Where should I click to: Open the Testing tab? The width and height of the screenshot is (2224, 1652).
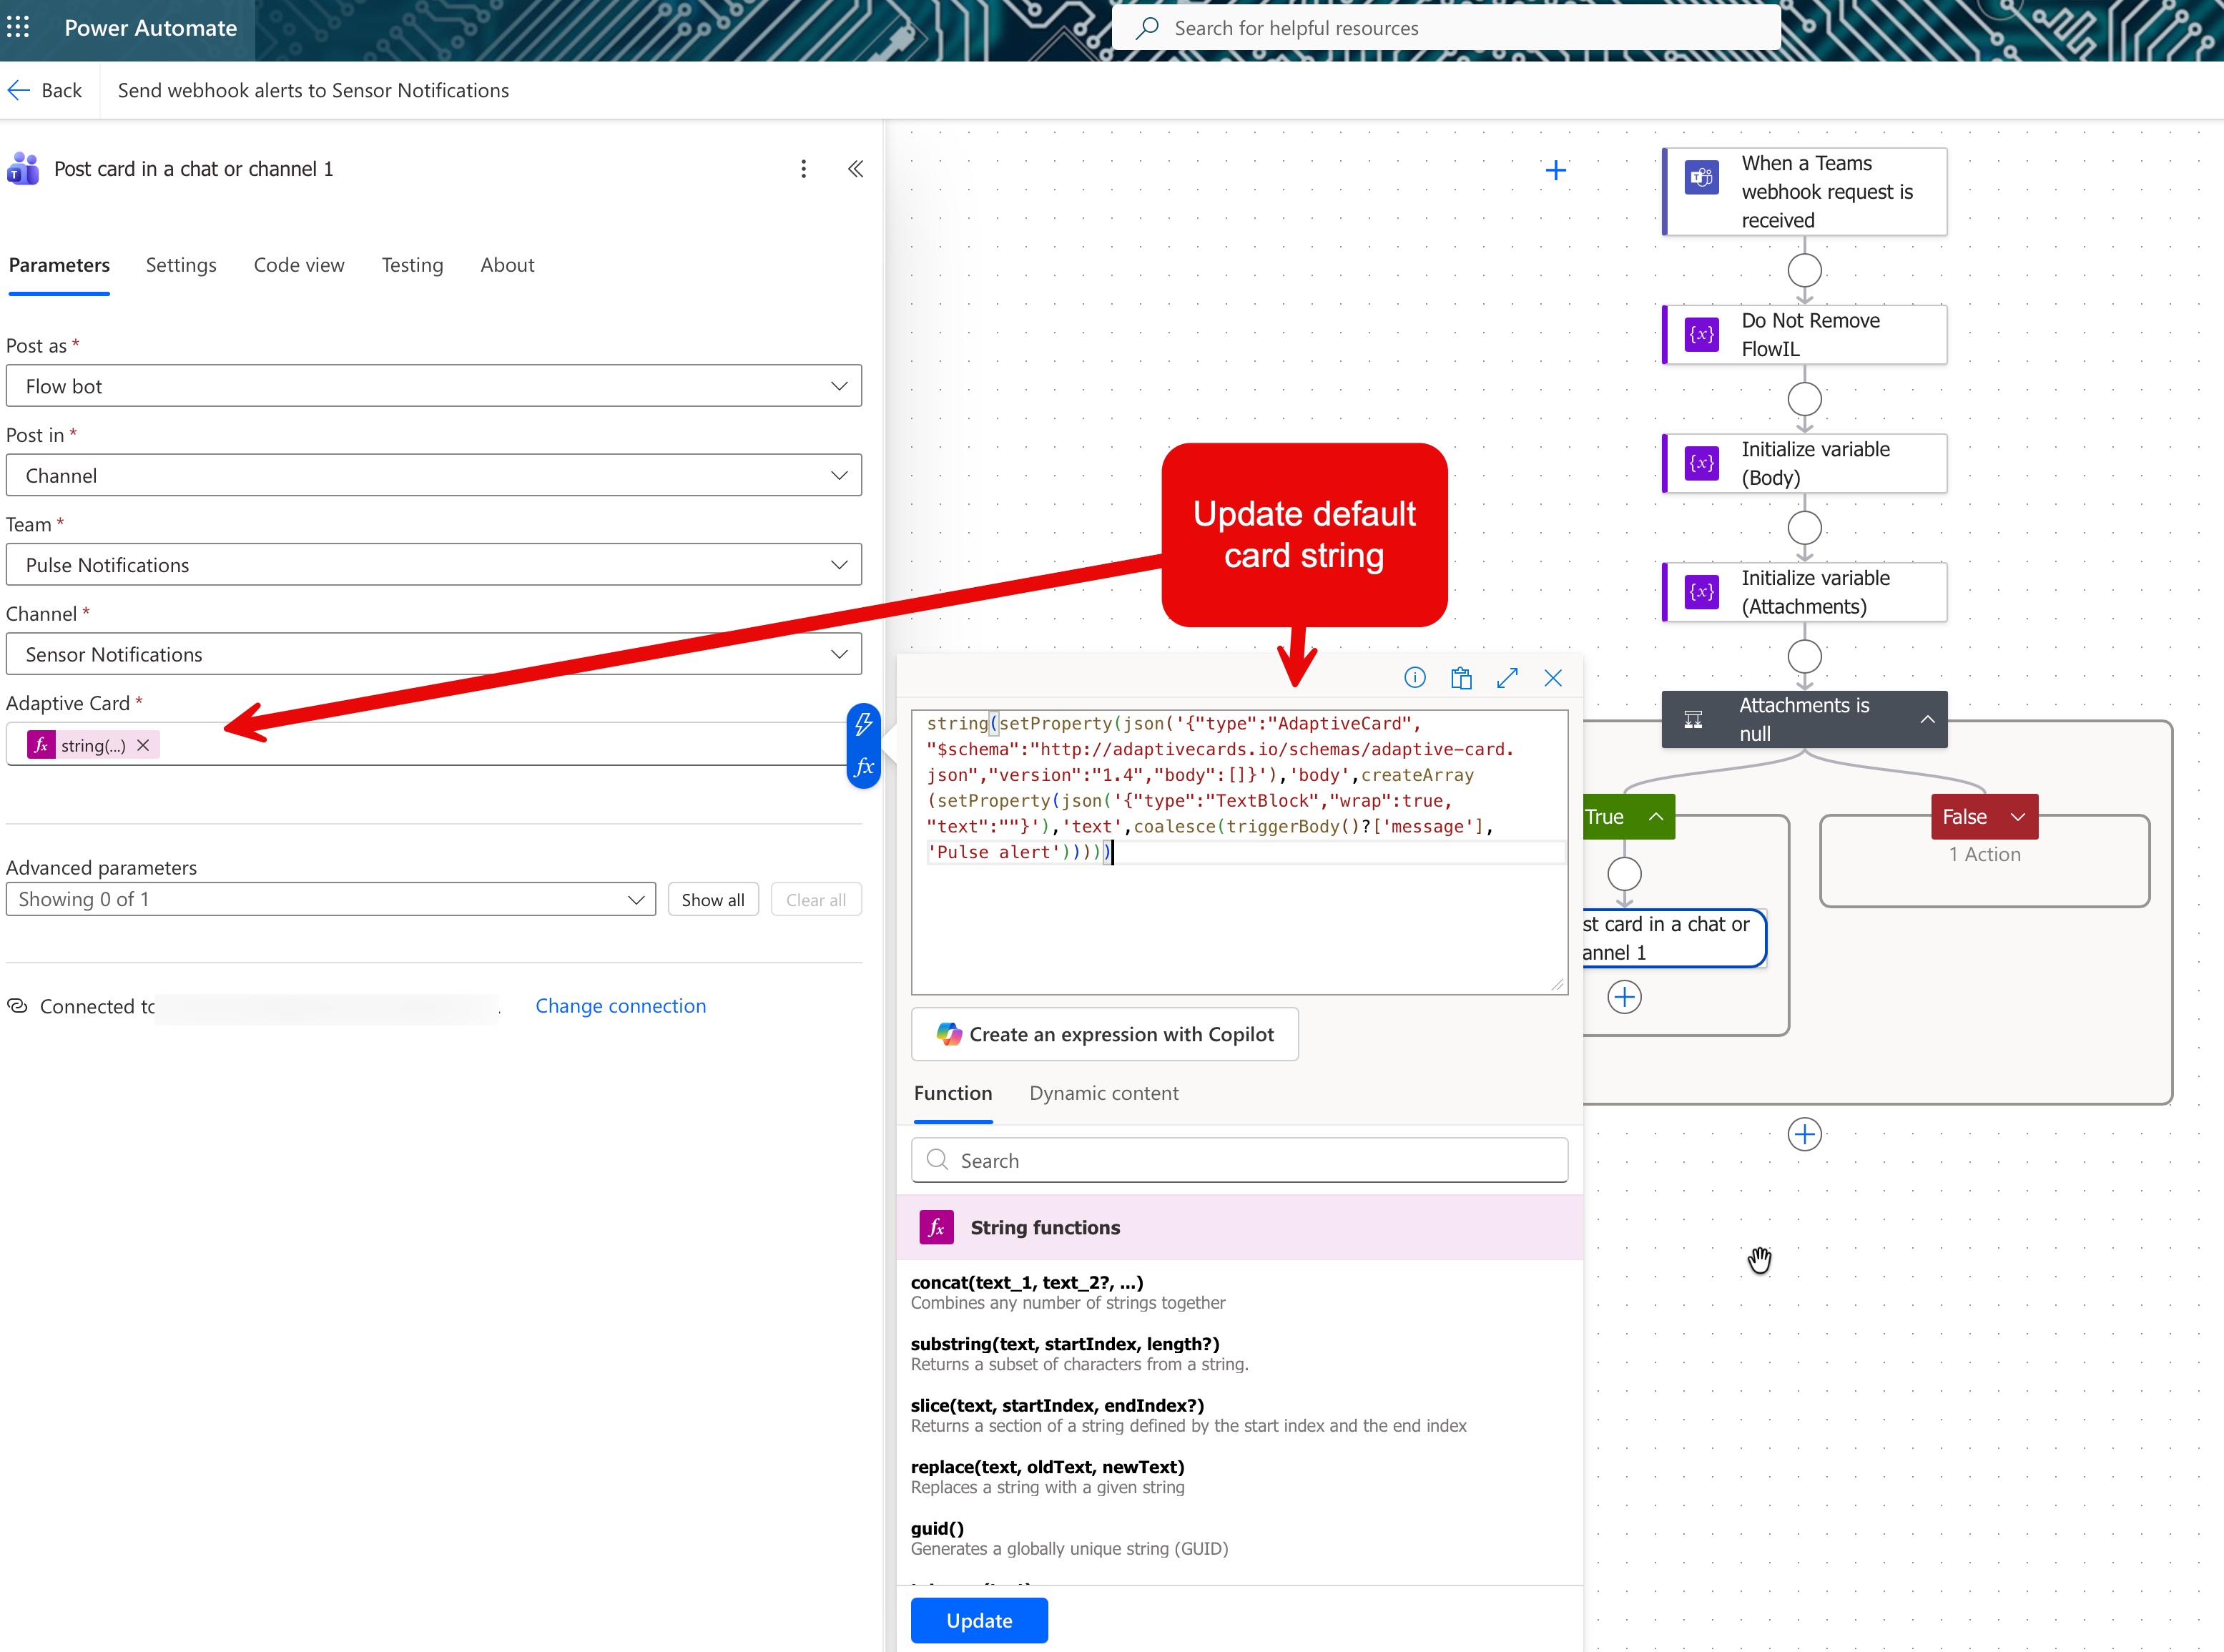coord(412,265)
